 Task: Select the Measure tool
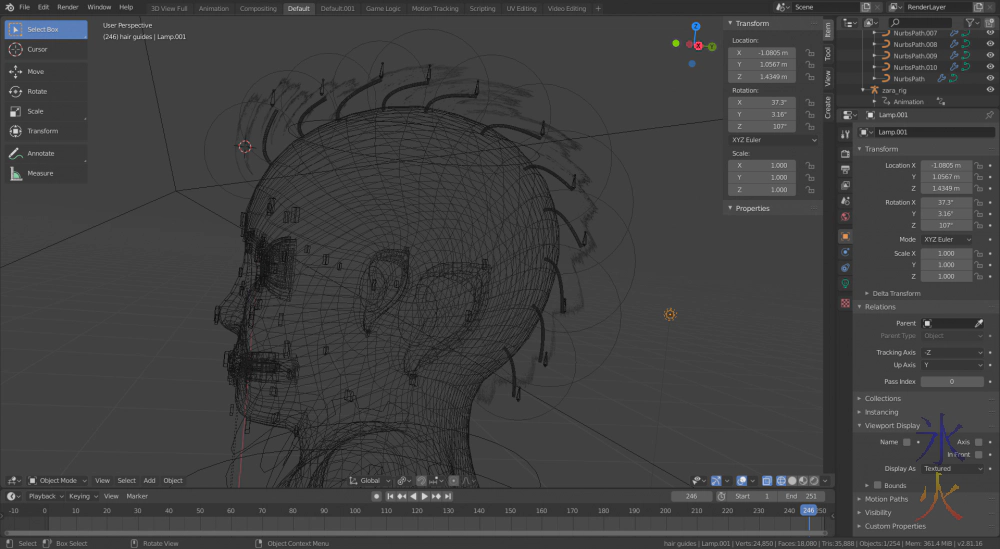pos(46,173)
